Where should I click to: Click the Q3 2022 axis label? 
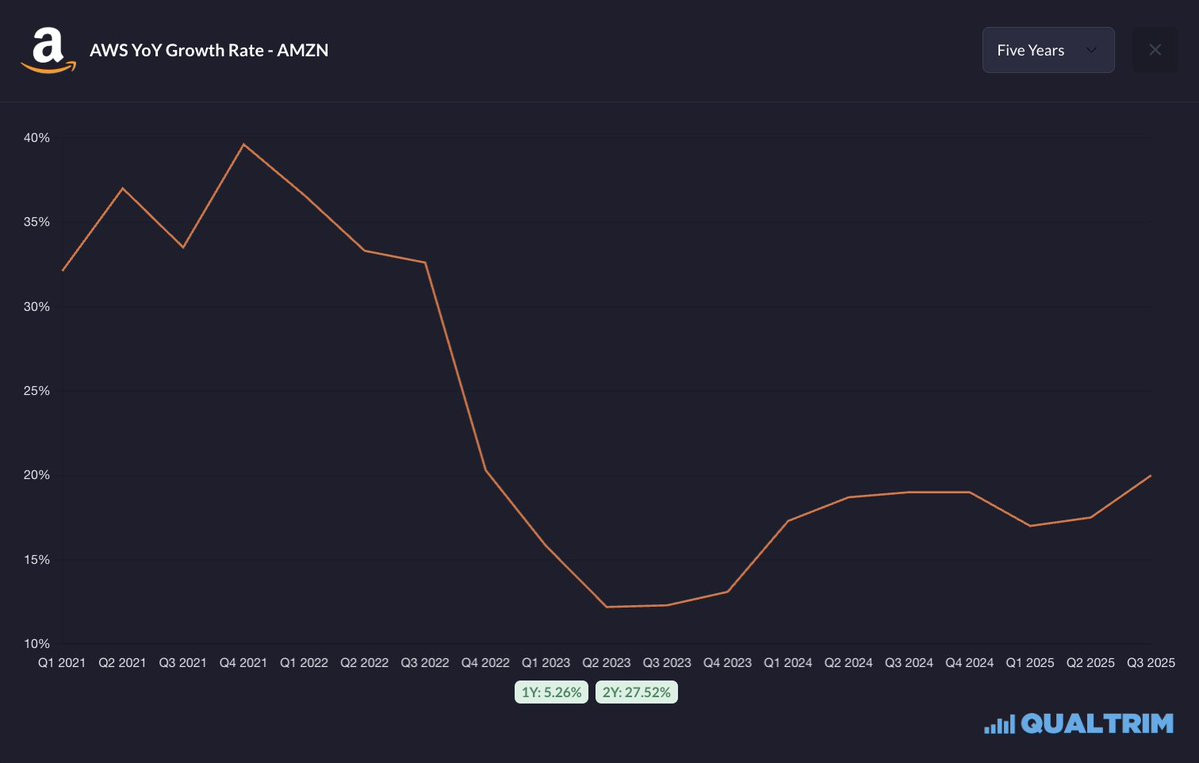pyautogui.click(x=425, y=663)
